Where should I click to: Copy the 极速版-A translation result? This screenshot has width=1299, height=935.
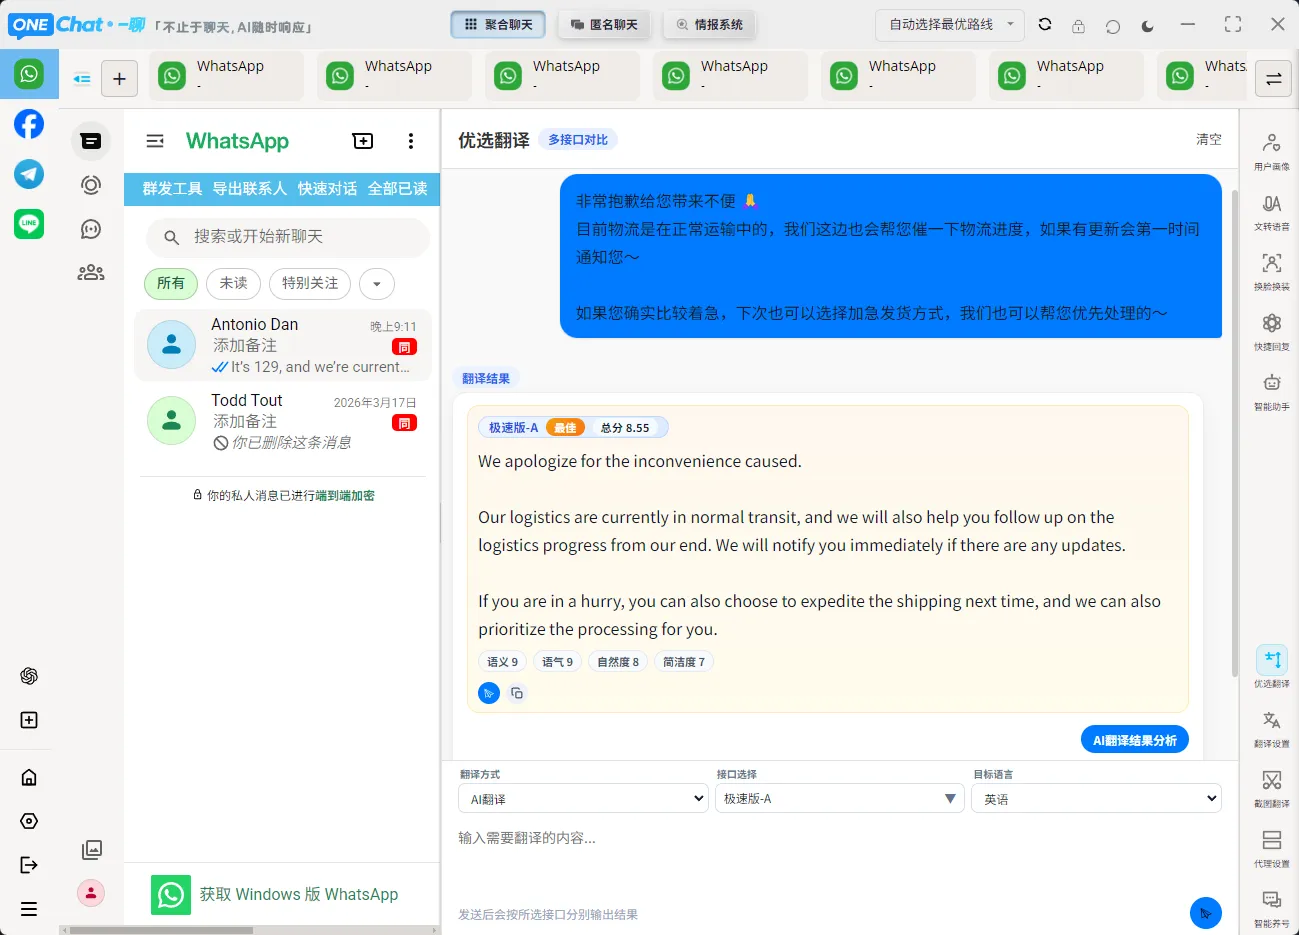(x=517, y=692)
